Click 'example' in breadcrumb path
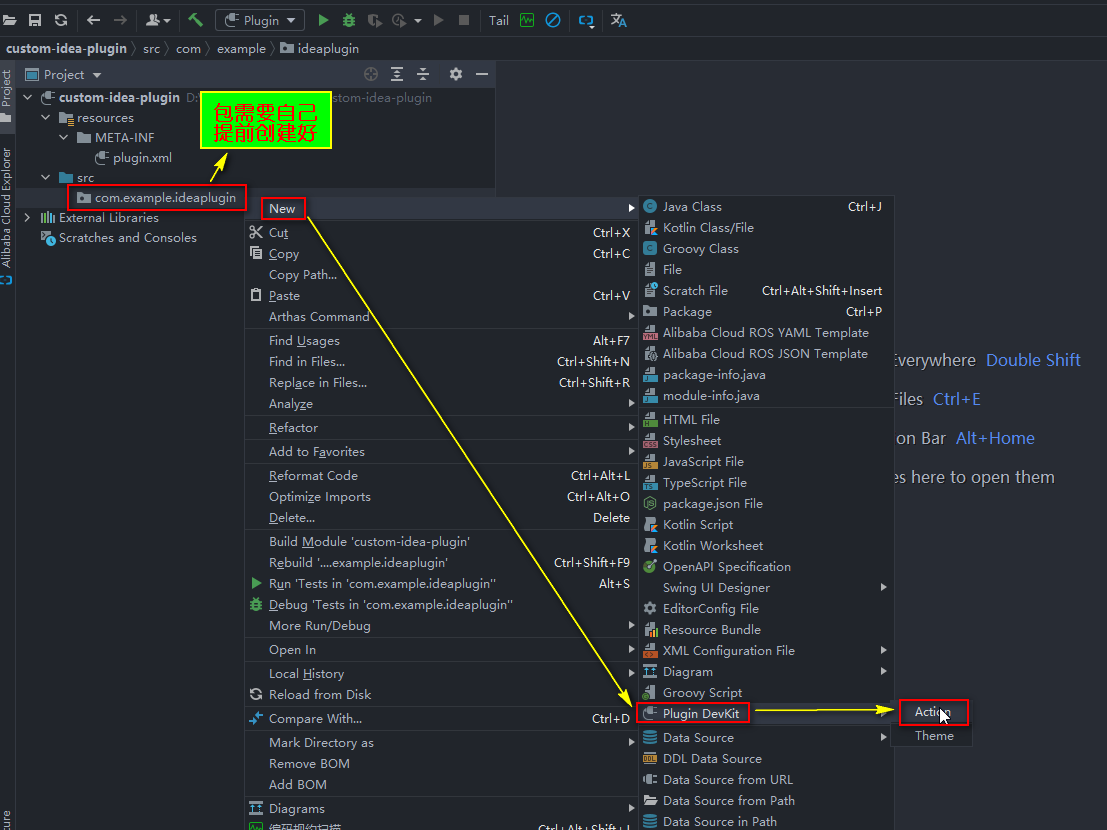Screen dimensions: 1107x830 click(x=241, y=49)
